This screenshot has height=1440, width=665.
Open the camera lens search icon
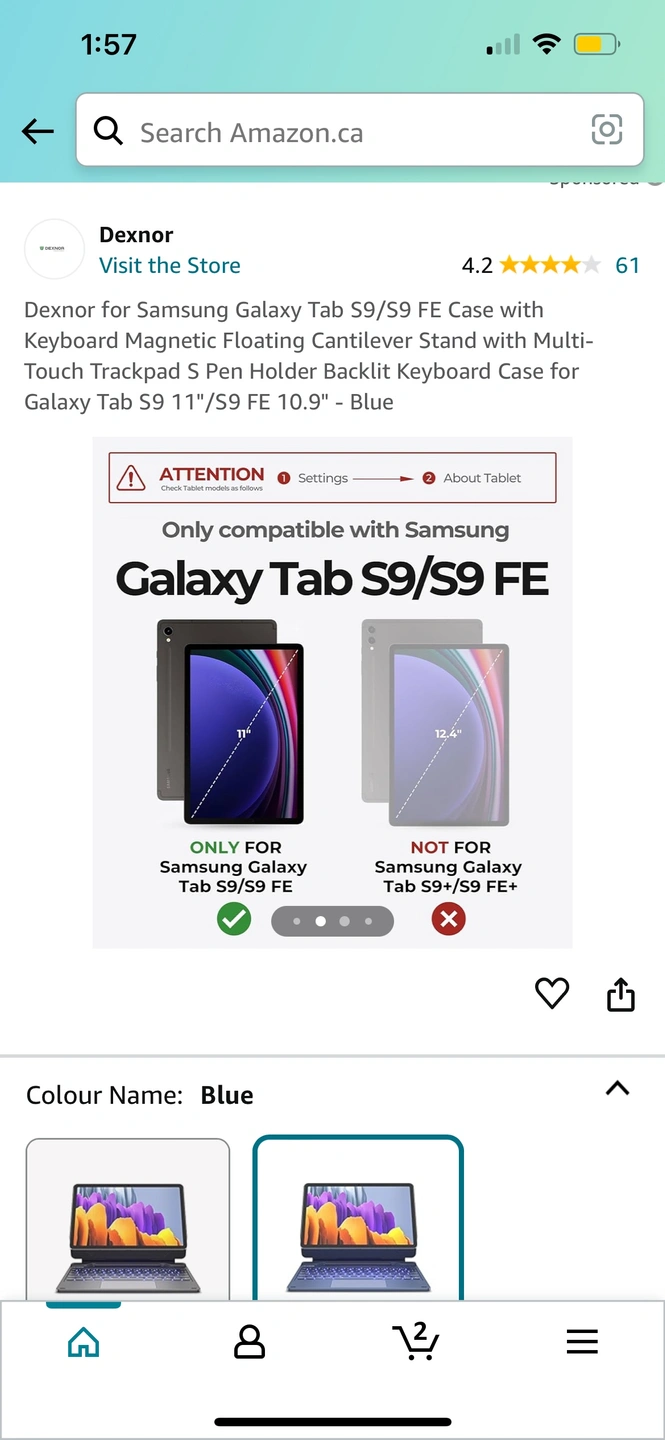(x=607, y=130)
